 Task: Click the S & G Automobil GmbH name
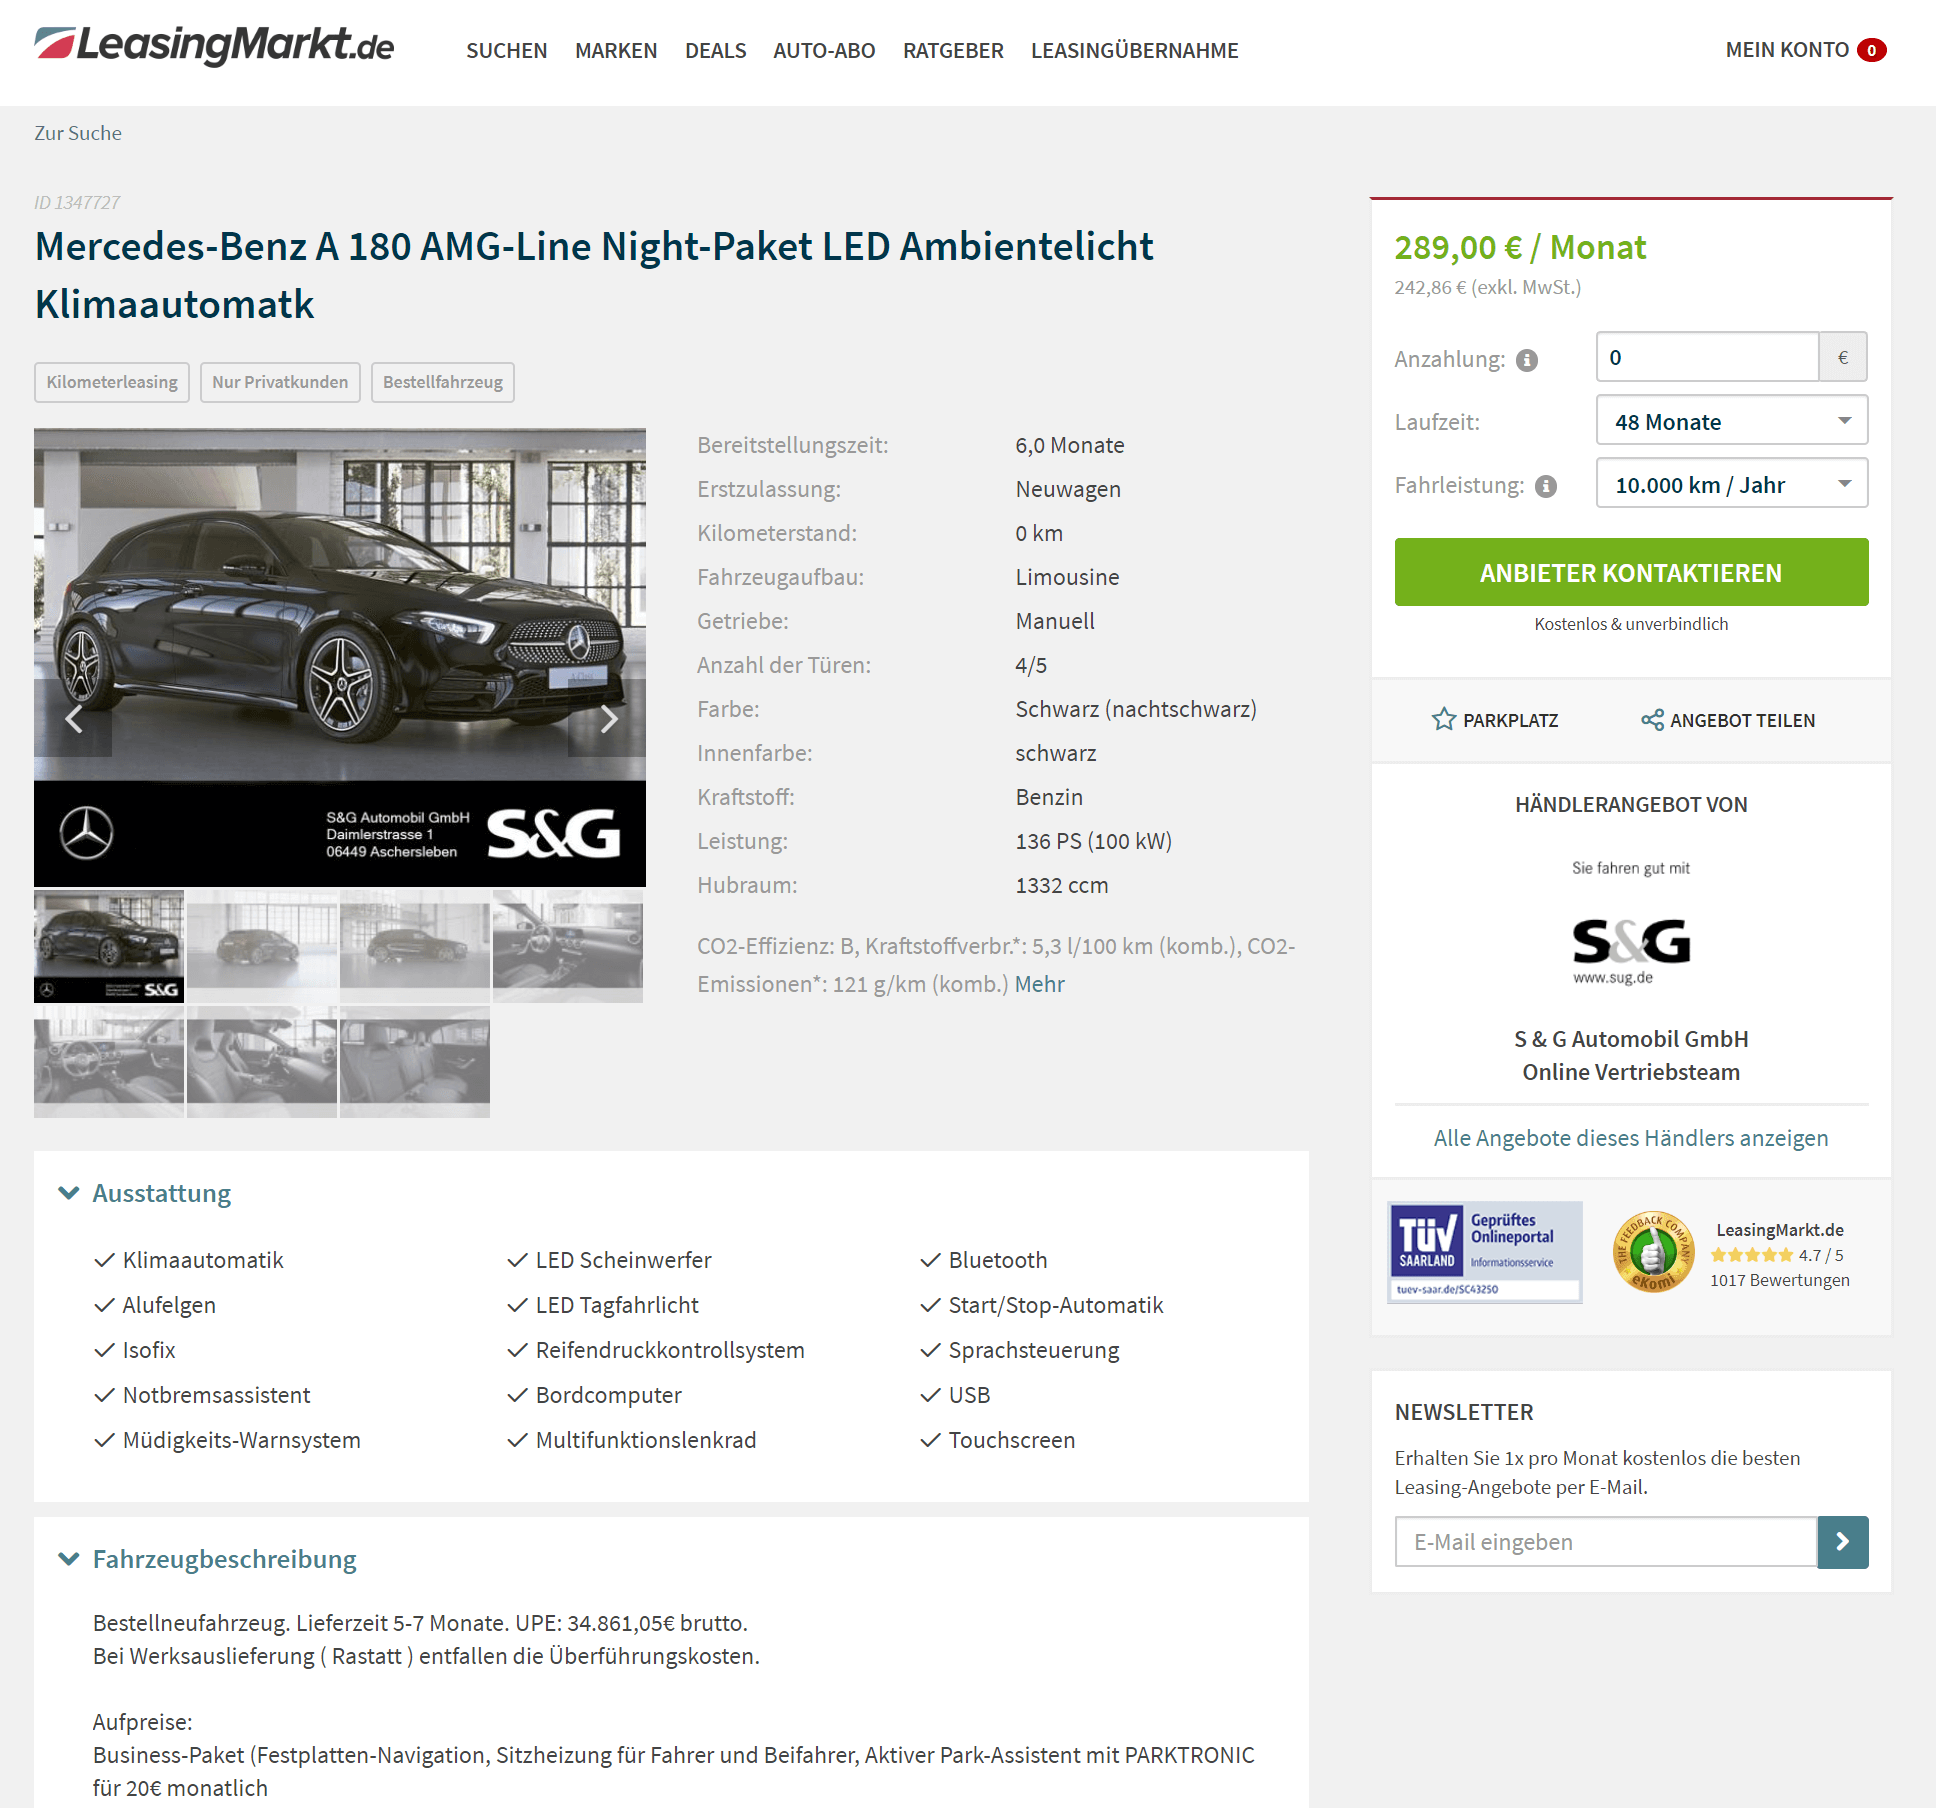point(1631,1039)
